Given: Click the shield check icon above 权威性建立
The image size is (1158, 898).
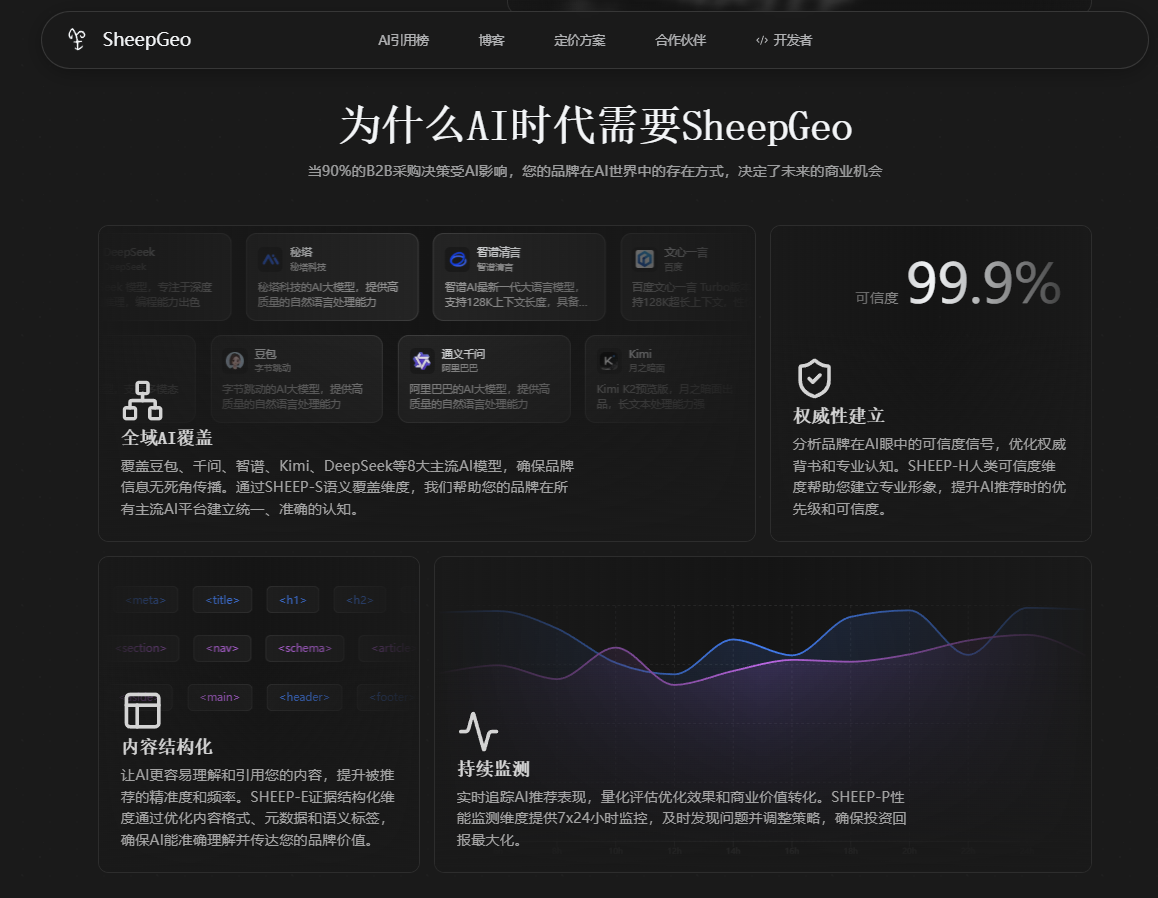Looking at the screenshot, I should coord(814,378).
